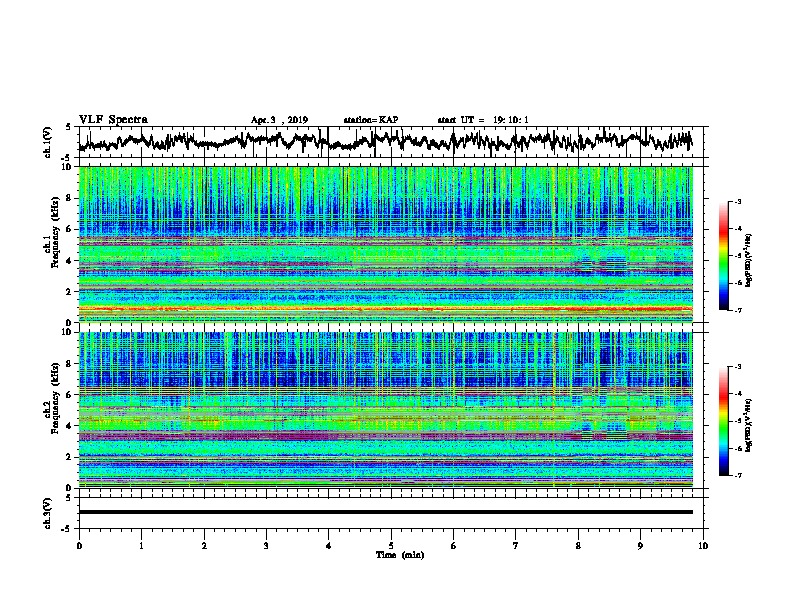Click the time axis tick label "6"
Screen dimensions: 792x612
tap(453, 545)
